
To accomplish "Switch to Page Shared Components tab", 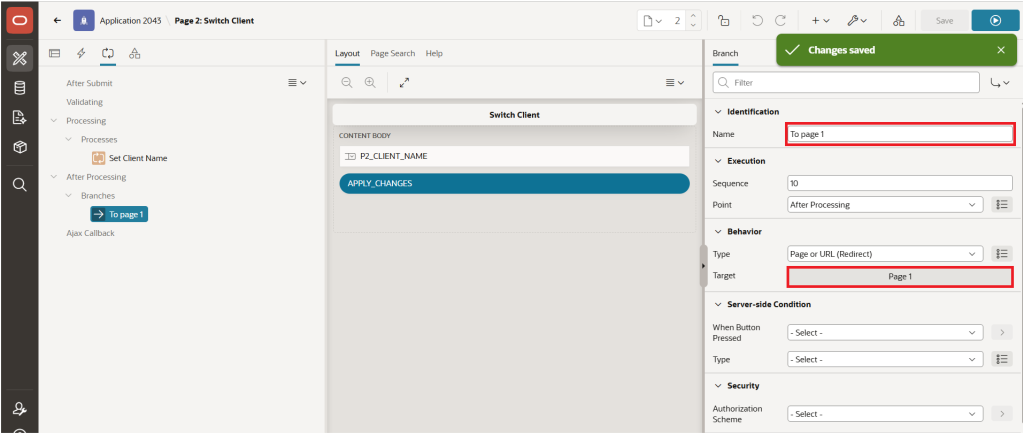I will pyautogui.click(x=135, y=54).
